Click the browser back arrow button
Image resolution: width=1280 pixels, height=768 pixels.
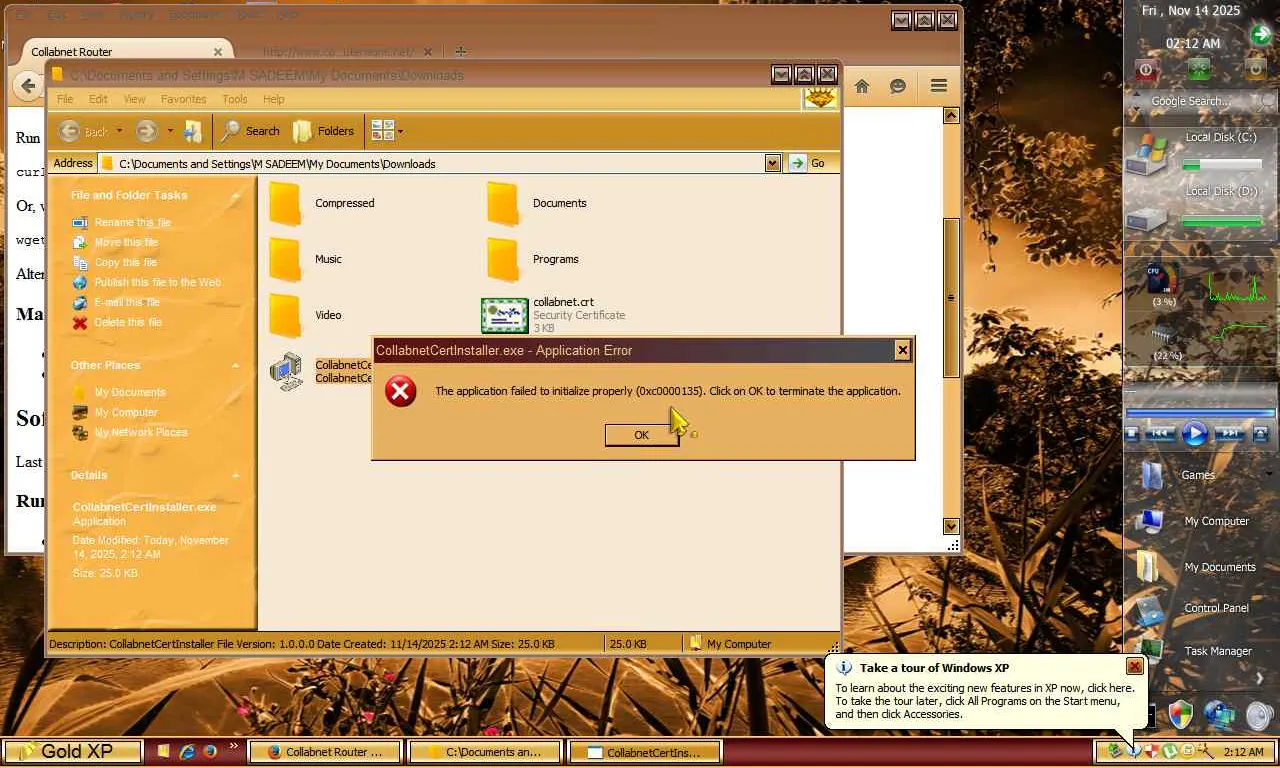(x=27, y=86)
